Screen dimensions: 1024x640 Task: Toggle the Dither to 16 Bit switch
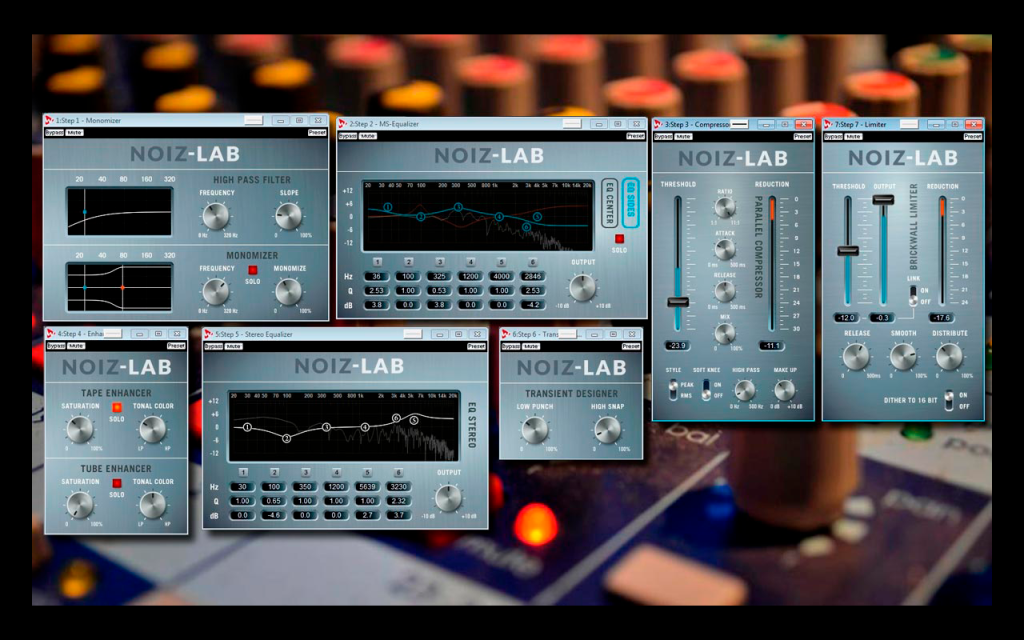click(x=948, y=400)
